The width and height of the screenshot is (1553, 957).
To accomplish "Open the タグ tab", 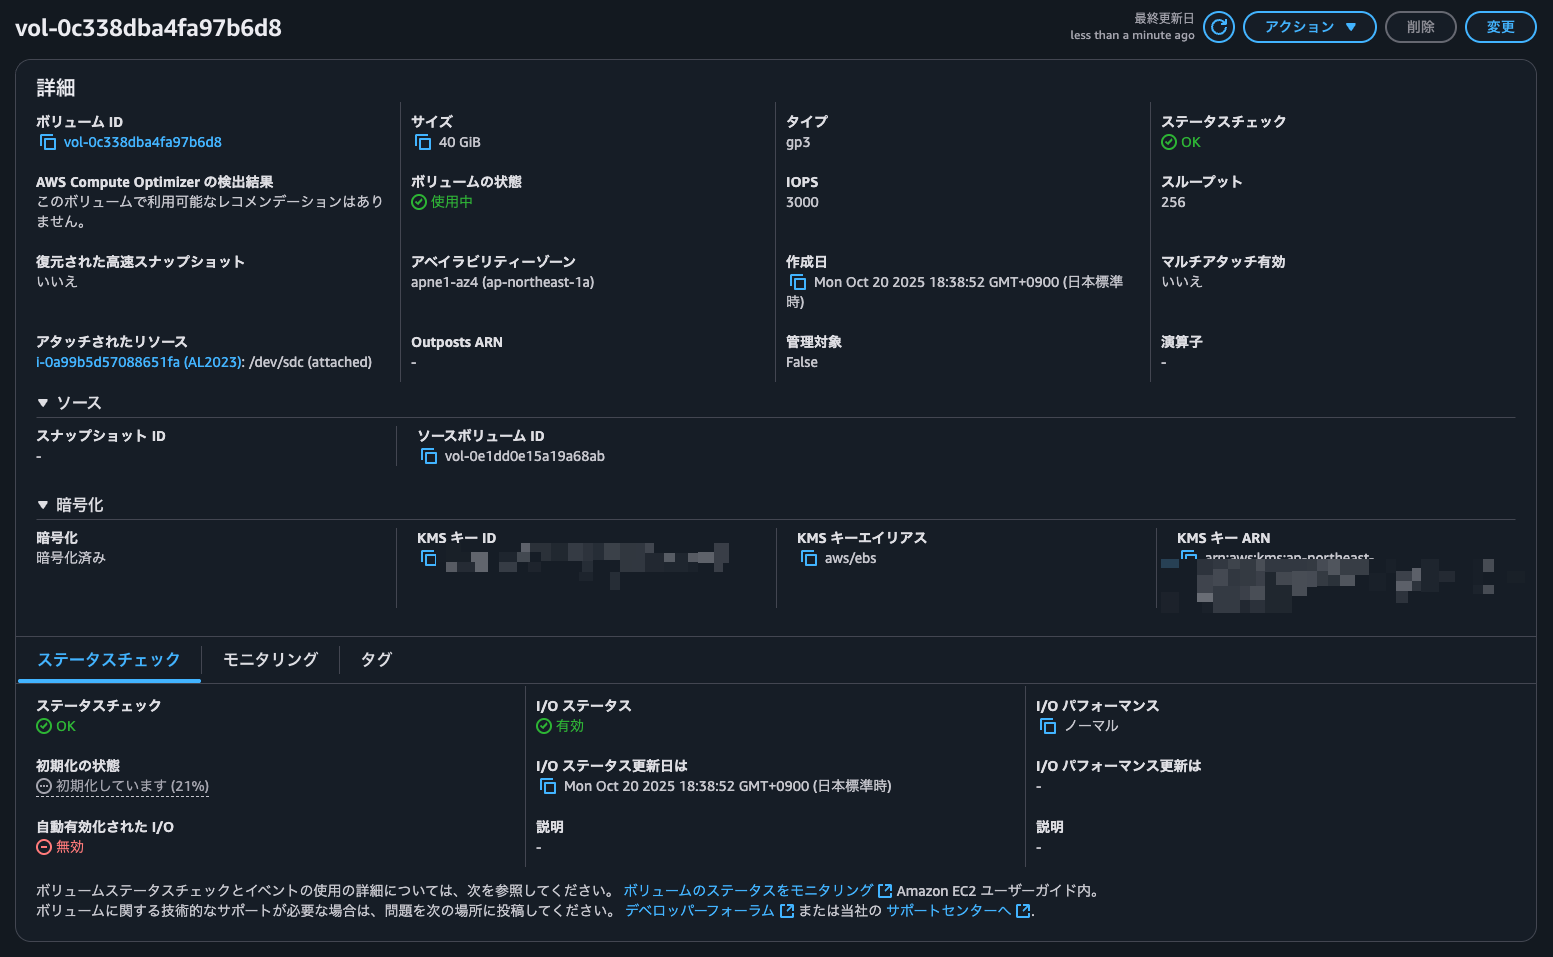I will [376, 660].
